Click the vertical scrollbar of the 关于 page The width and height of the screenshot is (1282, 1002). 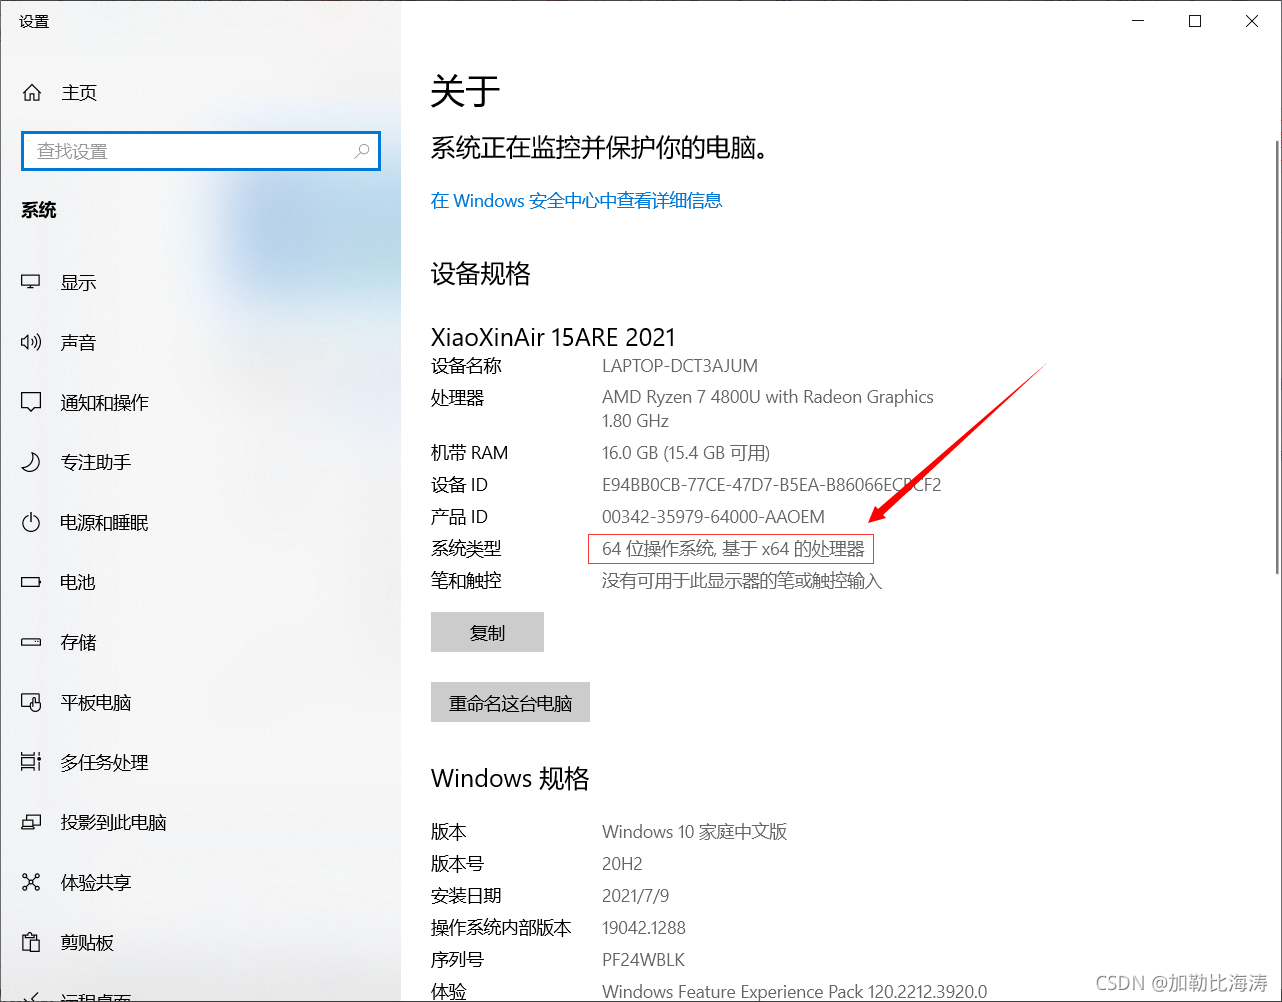[1277, 356]
